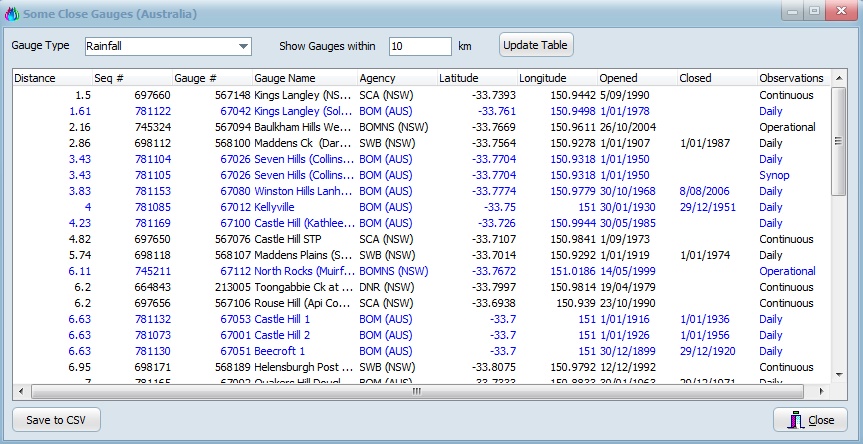Click the Save to CSV button
Screen dimensions: 863x444
point(56,420)
